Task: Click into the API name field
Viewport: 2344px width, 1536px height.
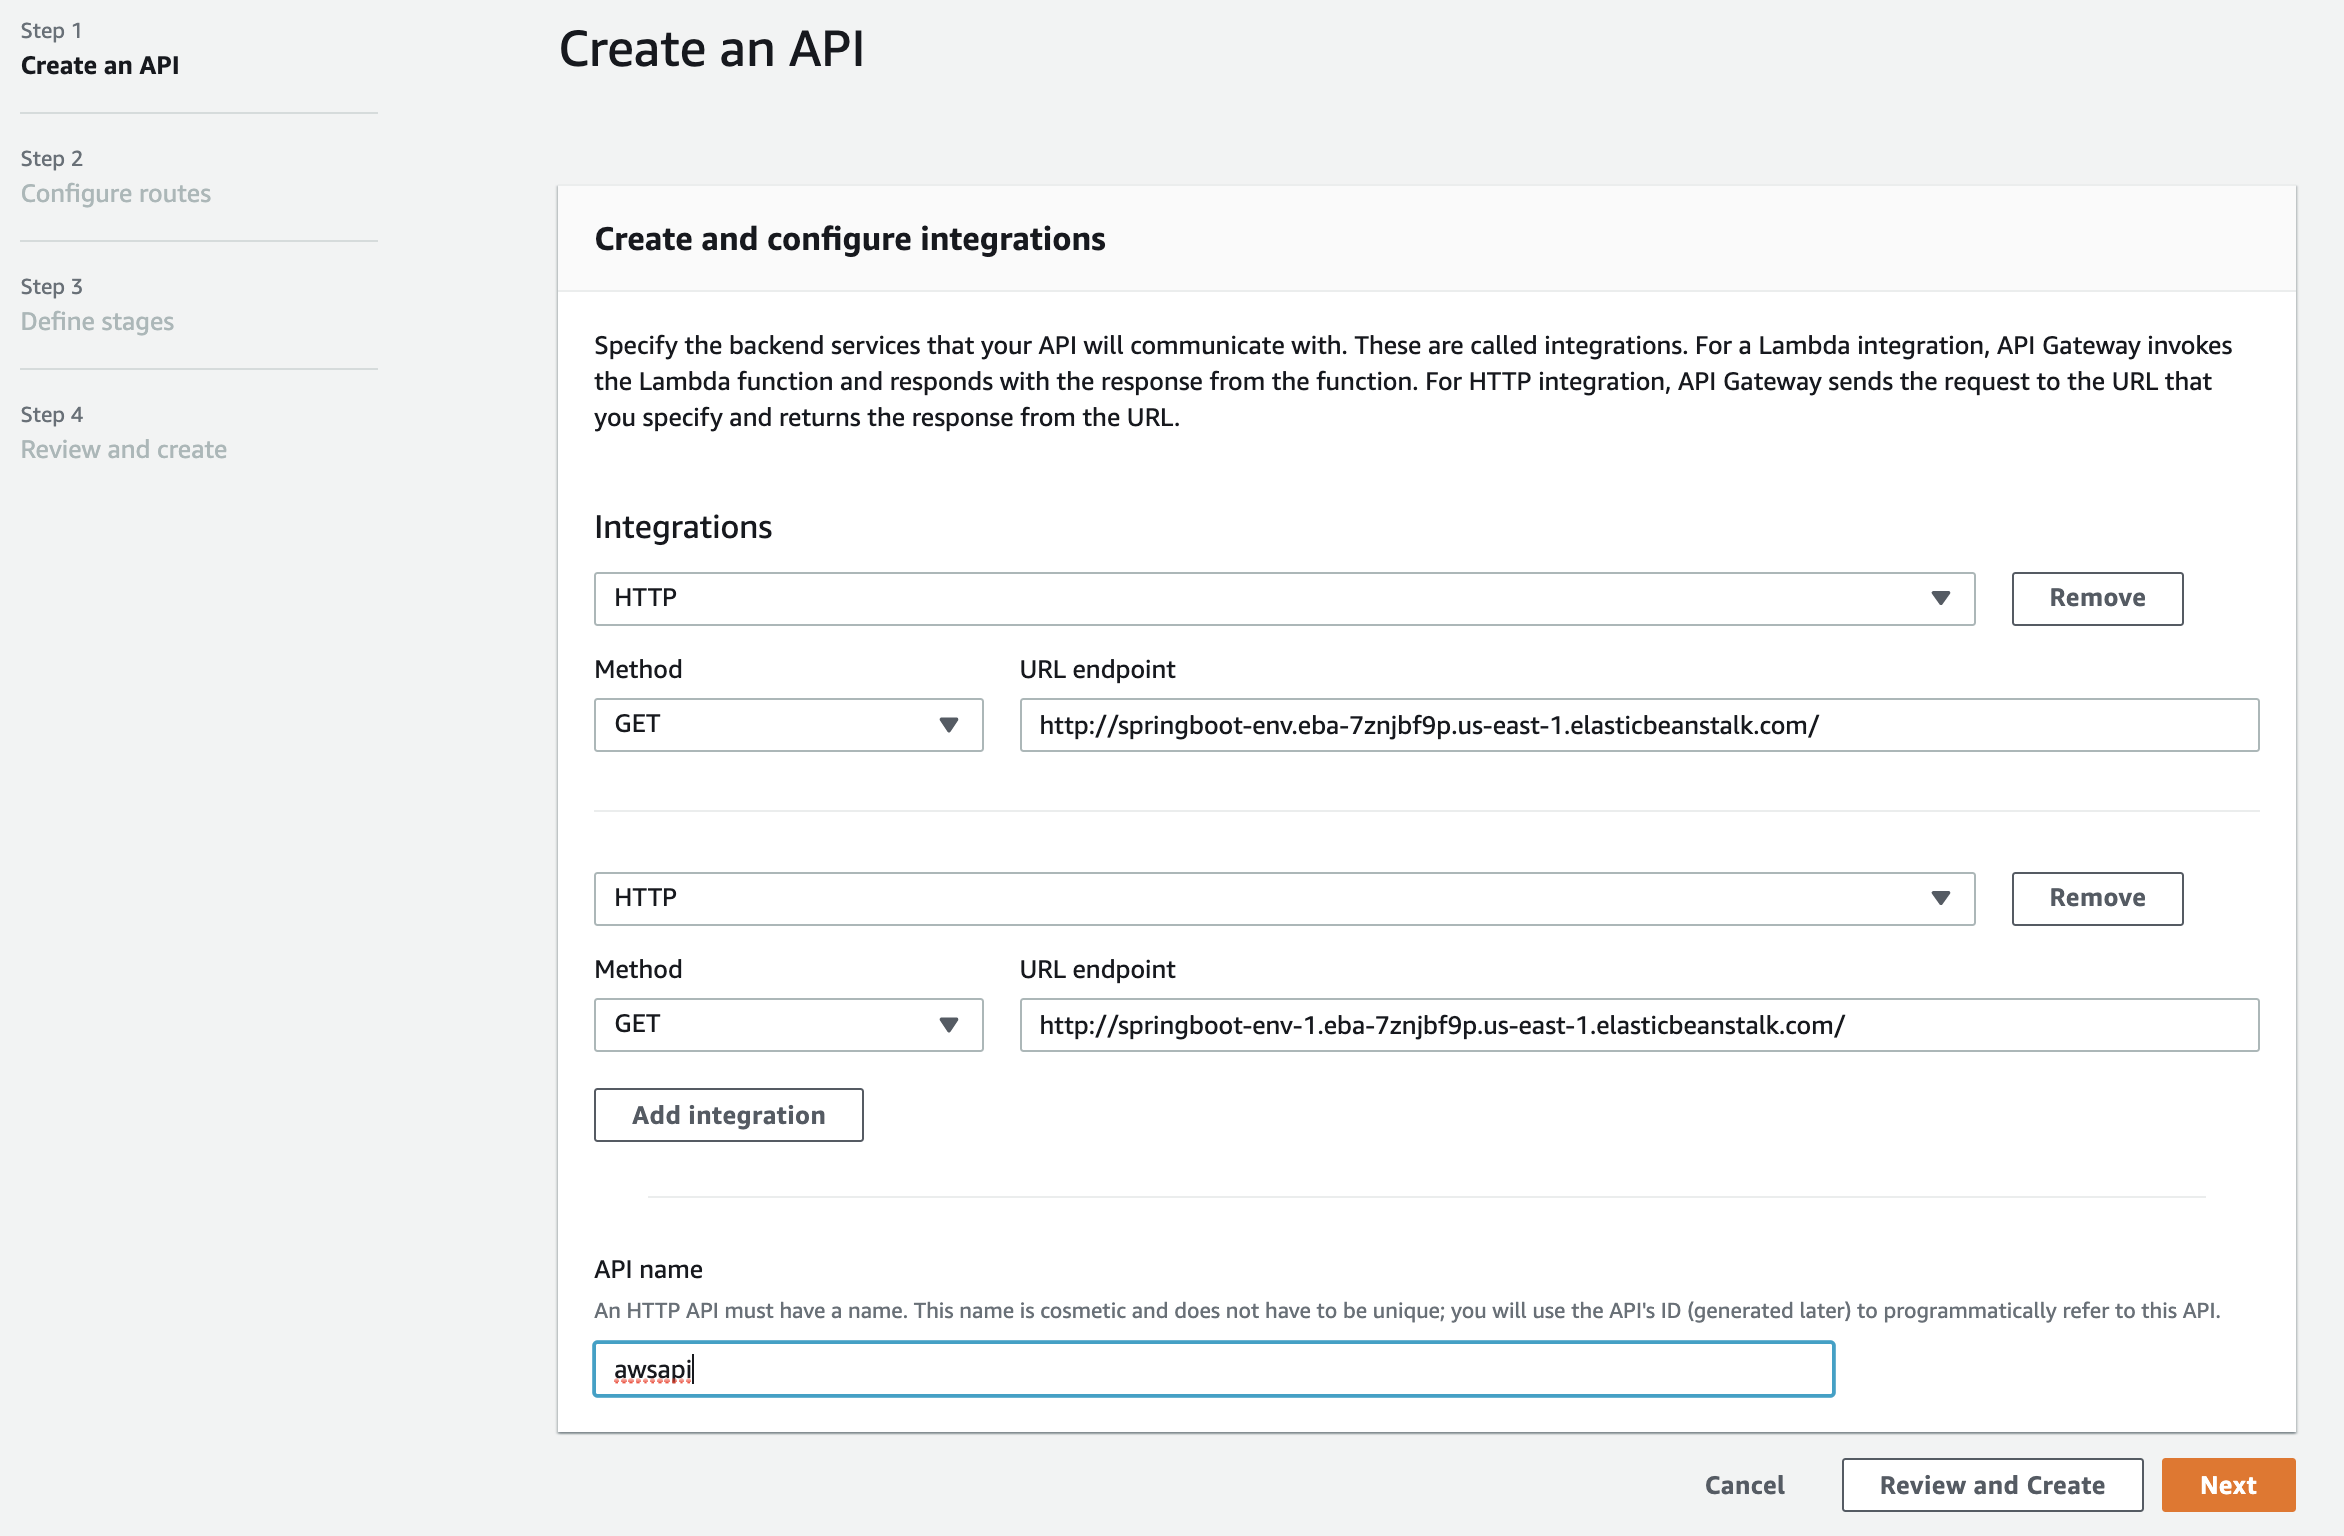Action: [x=1213, y=1369]
